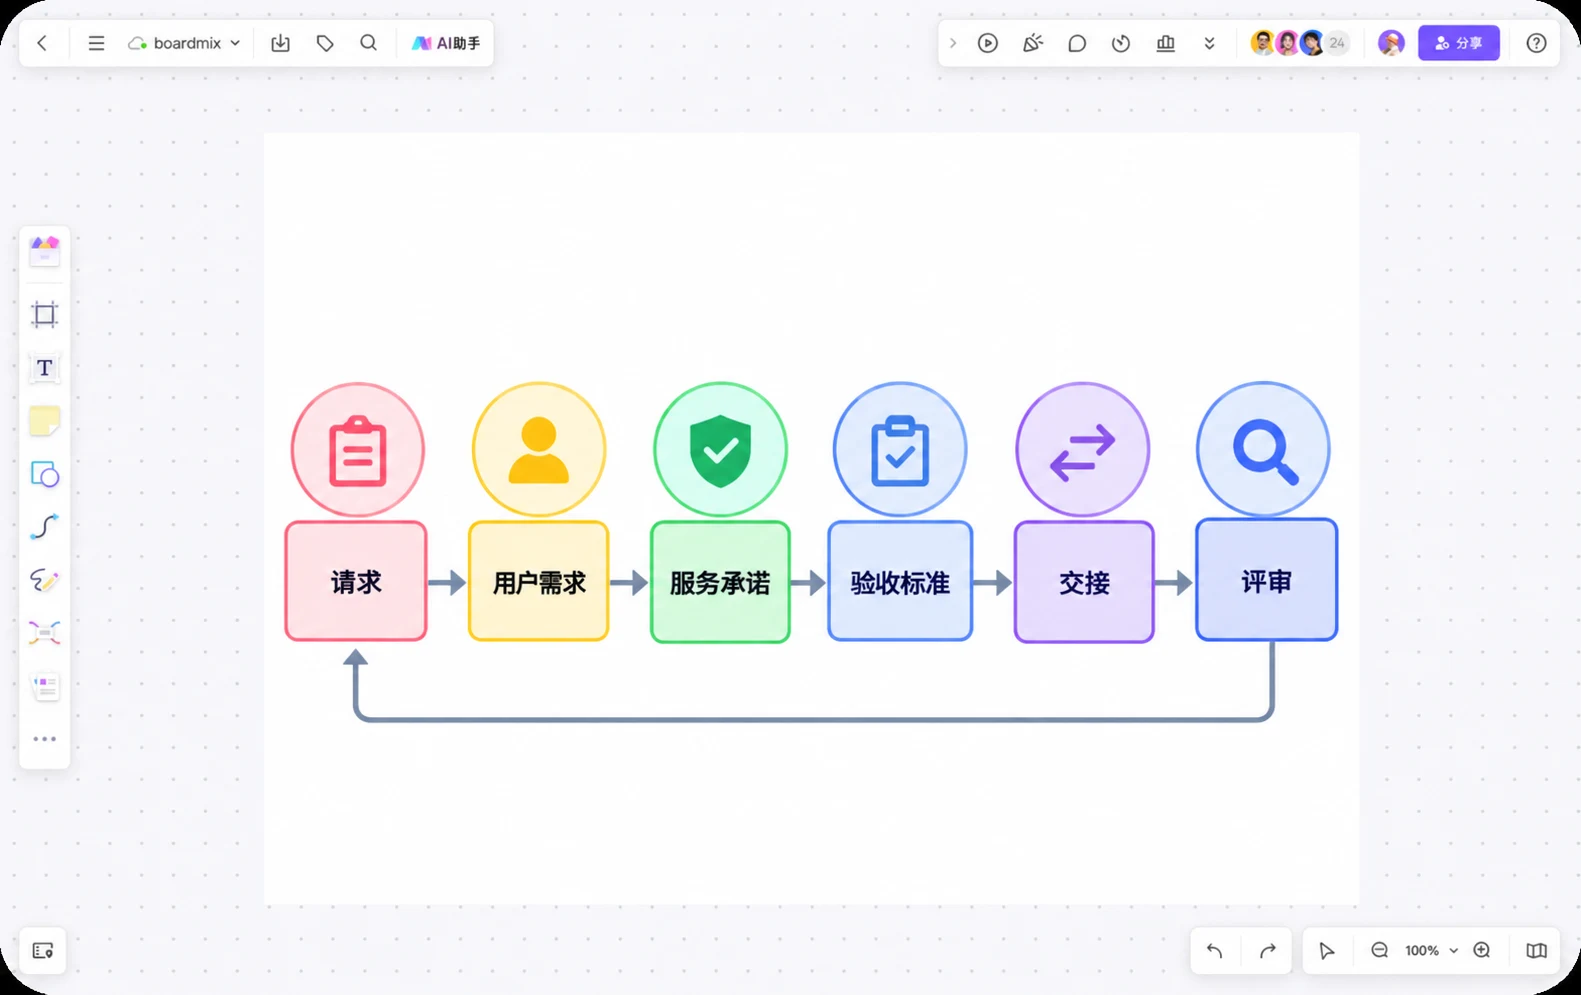Select the pointer cursor tool
This screenshot has width=1581, height=995.
[x=1327, y=951]
